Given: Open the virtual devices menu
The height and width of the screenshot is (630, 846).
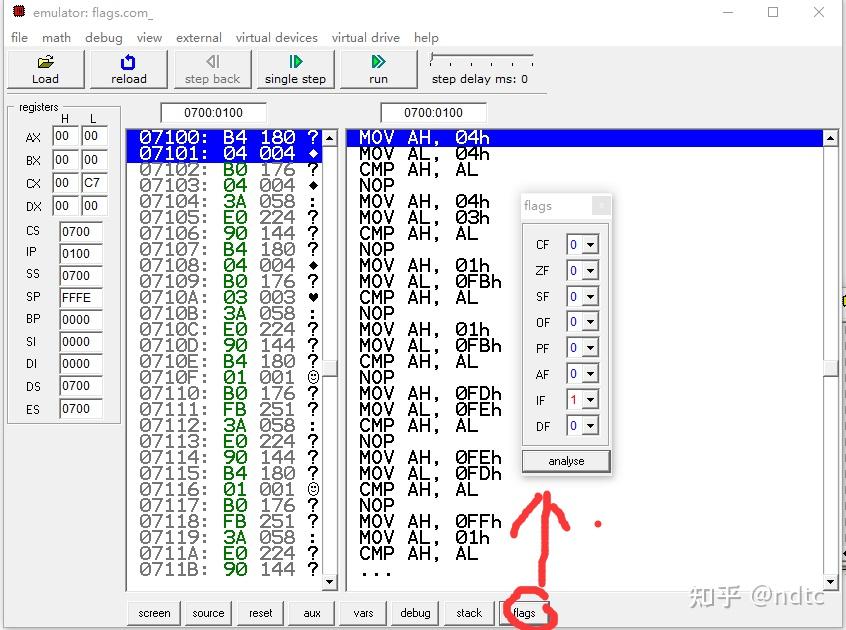Looking at the screenshot, I should (x=276, y=37).
